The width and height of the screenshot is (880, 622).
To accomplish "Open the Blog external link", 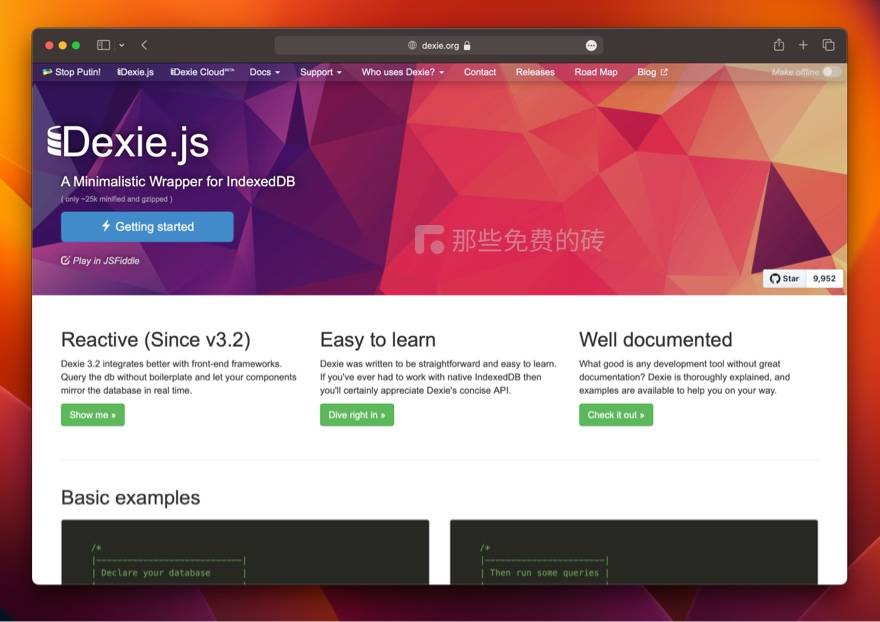I will [x=652, y=72].
